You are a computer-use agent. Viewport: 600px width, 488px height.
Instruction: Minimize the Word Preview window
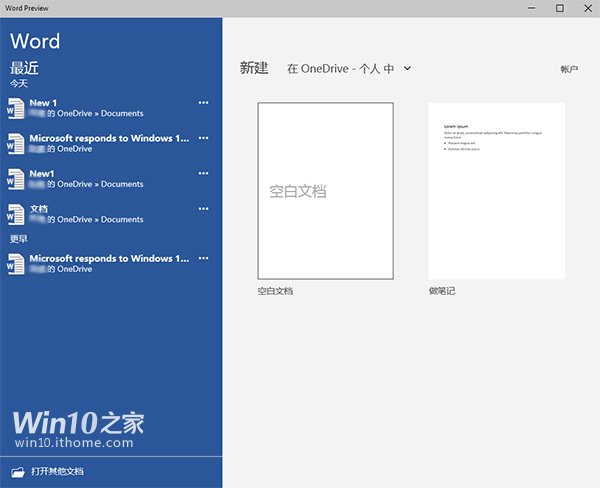532,8
